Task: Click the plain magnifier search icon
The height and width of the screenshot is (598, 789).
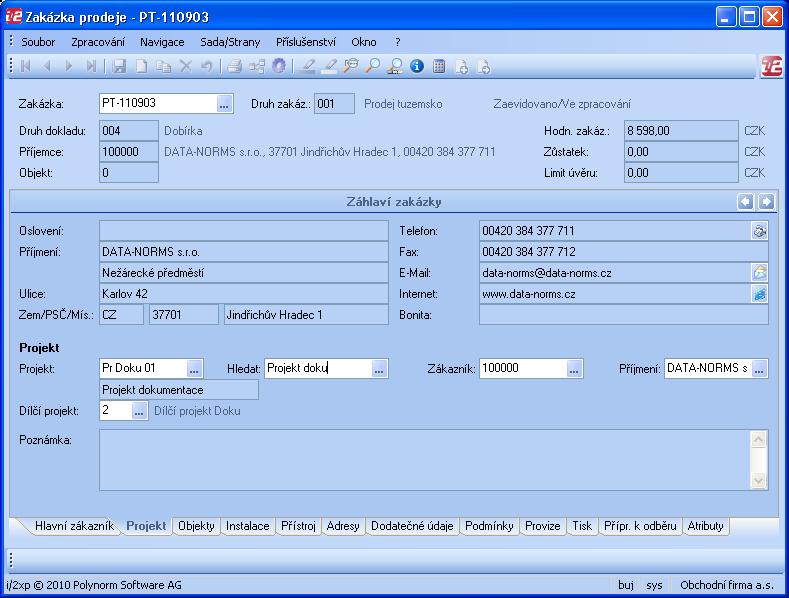Action: tap(372, 66)
